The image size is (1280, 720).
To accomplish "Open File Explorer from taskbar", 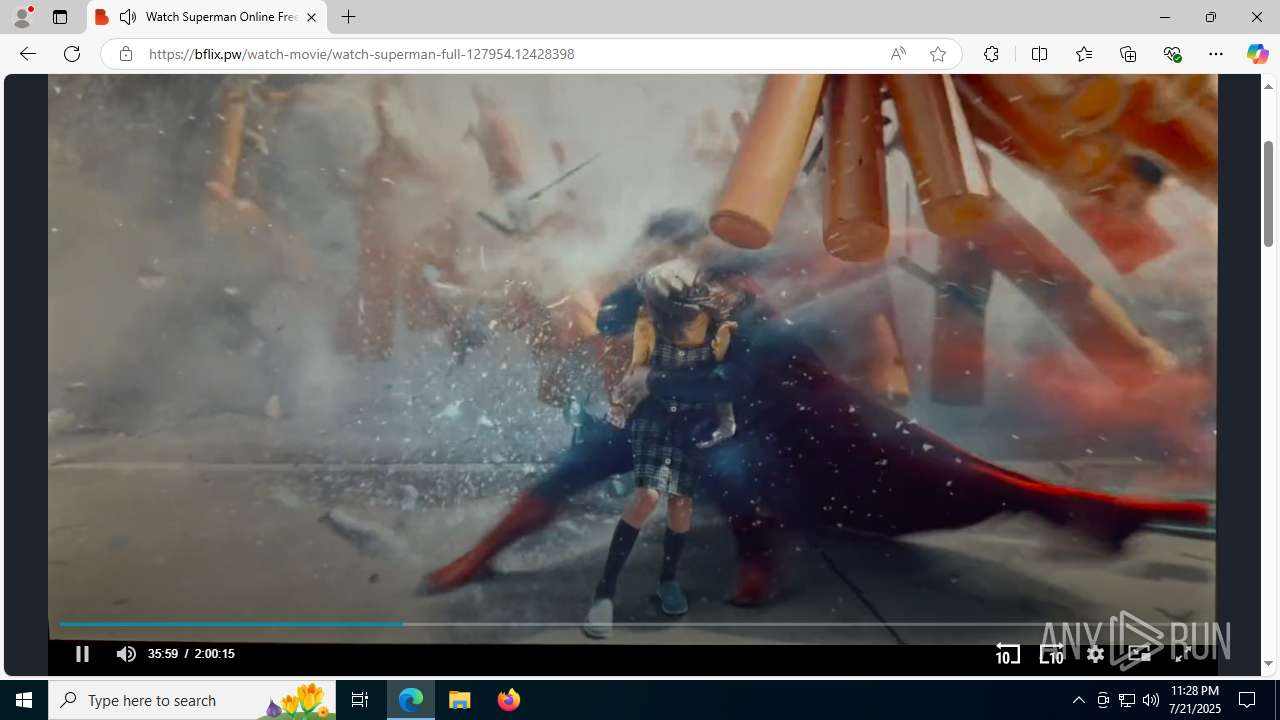I will (460, 700).
